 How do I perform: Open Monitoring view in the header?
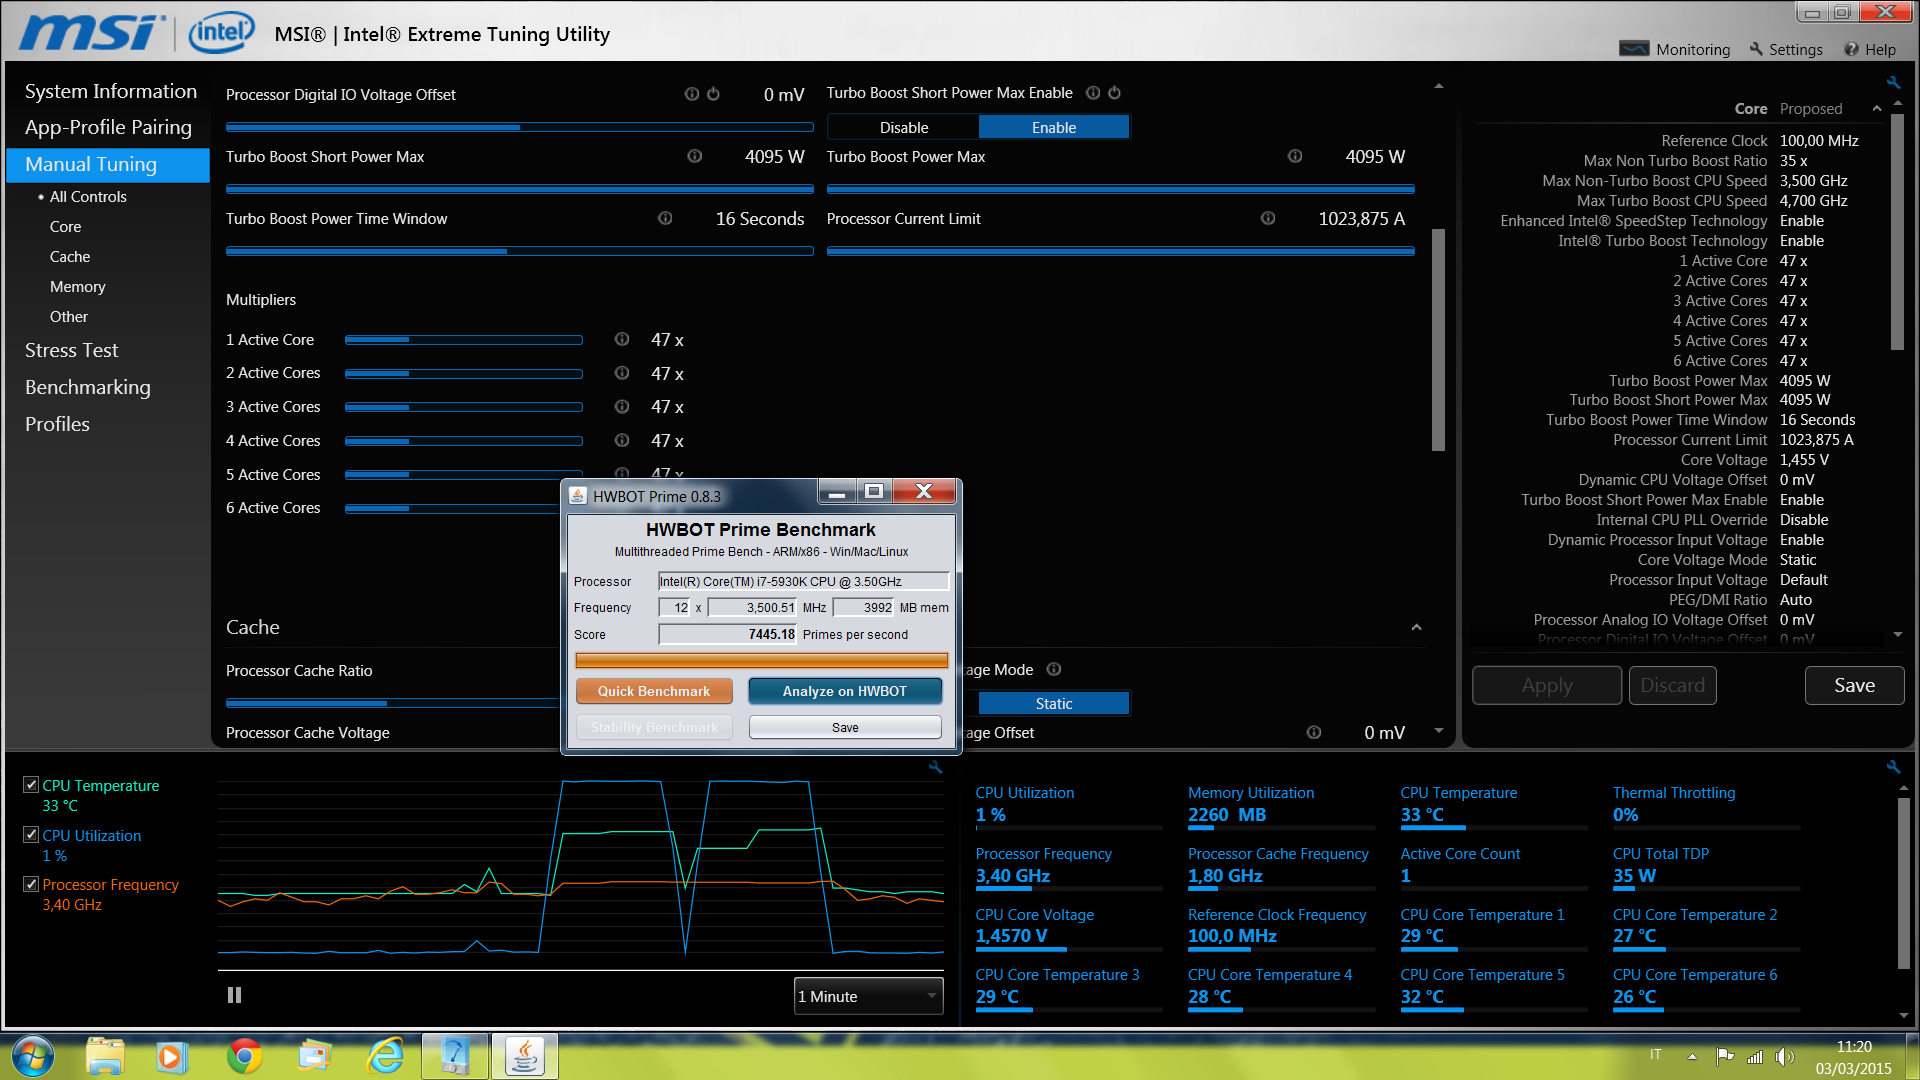click(x=1675, y=49)
